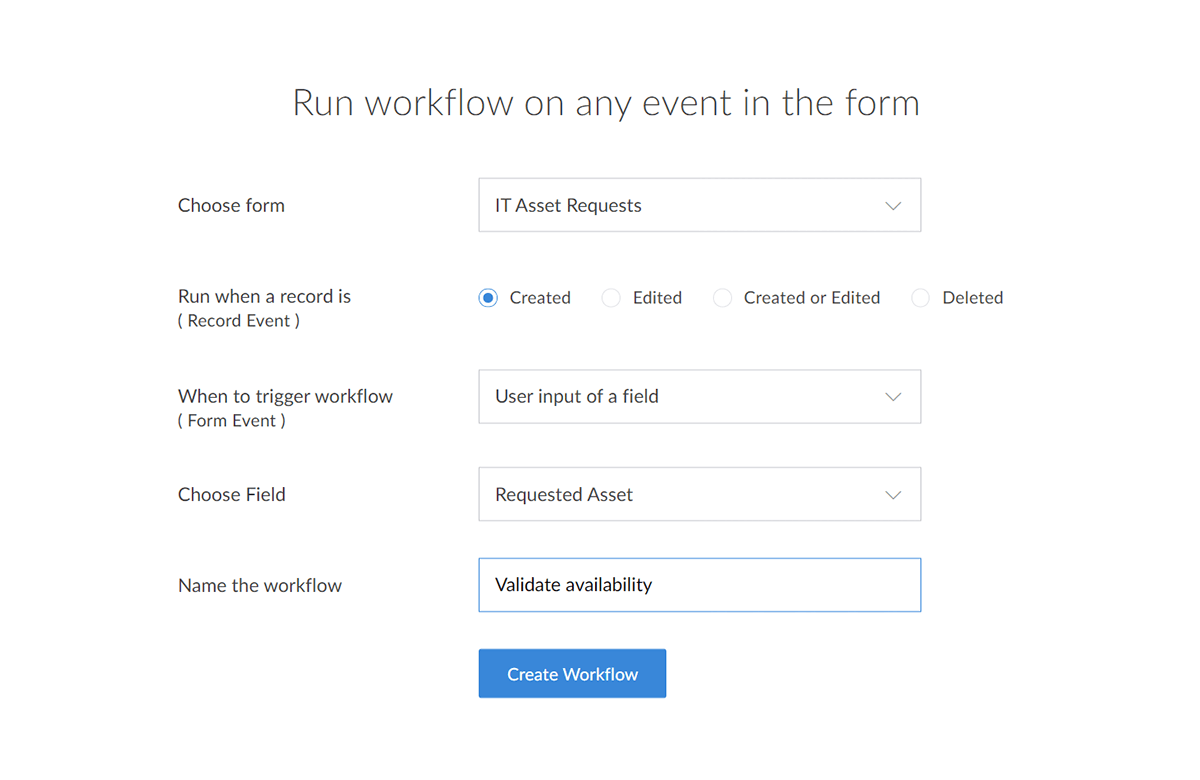
Task: Select the Deleted record event option
Action: [919, 297]
